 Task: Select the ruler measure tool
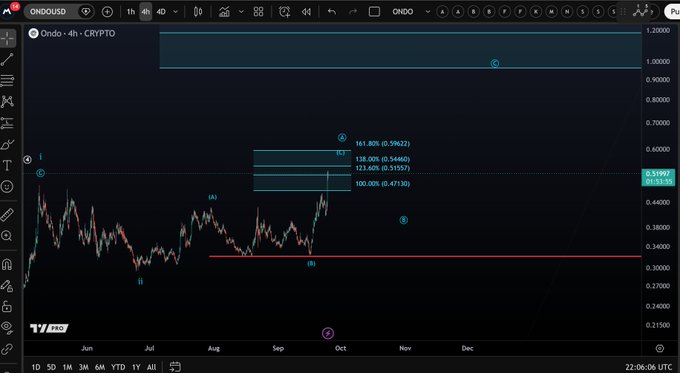click(x=7, y=215)
